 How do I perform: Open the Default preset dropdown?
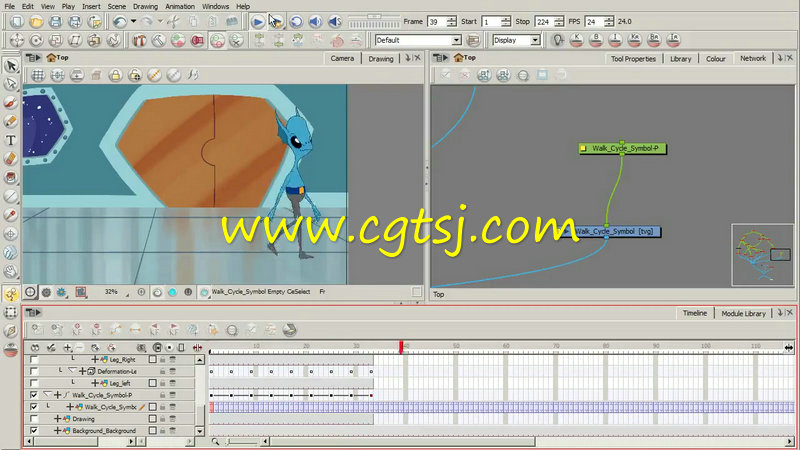pos(456,40)
